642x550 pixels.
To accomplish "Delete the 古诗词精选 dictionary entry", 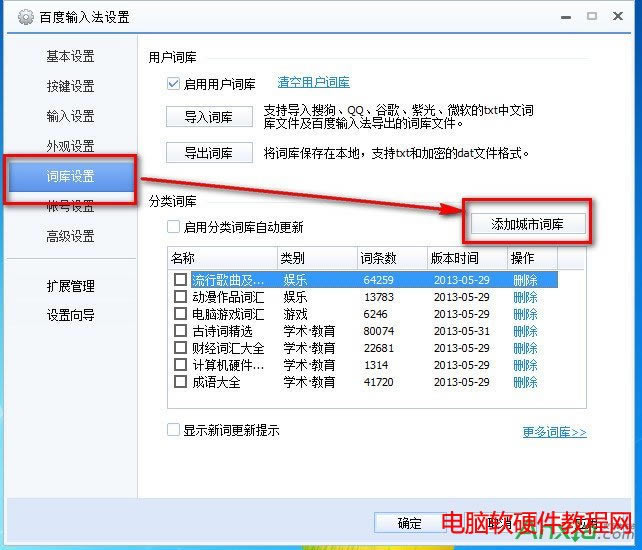I will coord(525,331).
